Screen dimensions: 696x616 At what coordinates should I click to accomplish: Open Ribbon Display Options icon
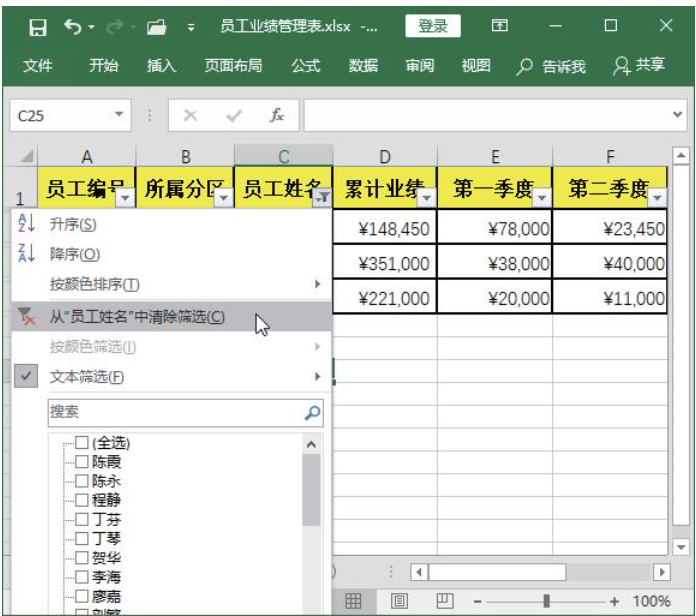[x=499, y=25]
